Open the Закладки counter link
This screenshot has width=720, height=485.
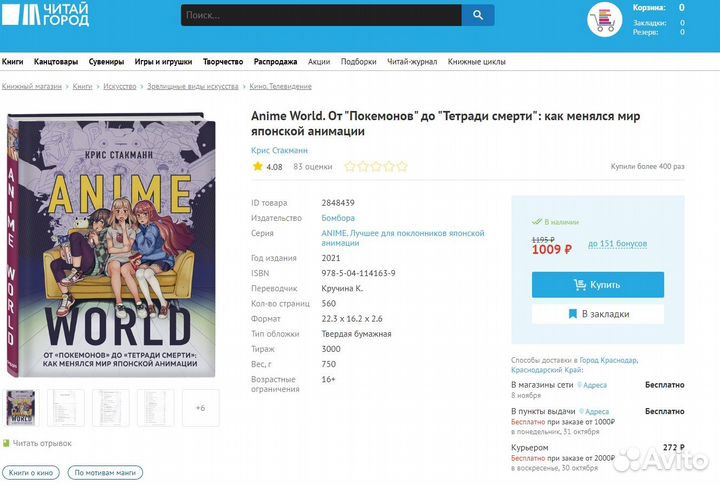[650, 23]
